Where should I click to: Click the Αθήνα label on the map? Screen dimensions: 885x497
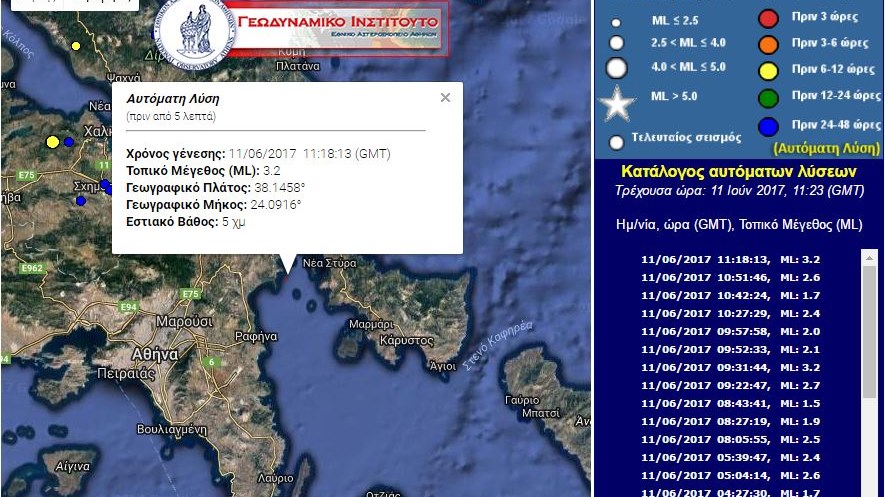[x=155, y=355]
